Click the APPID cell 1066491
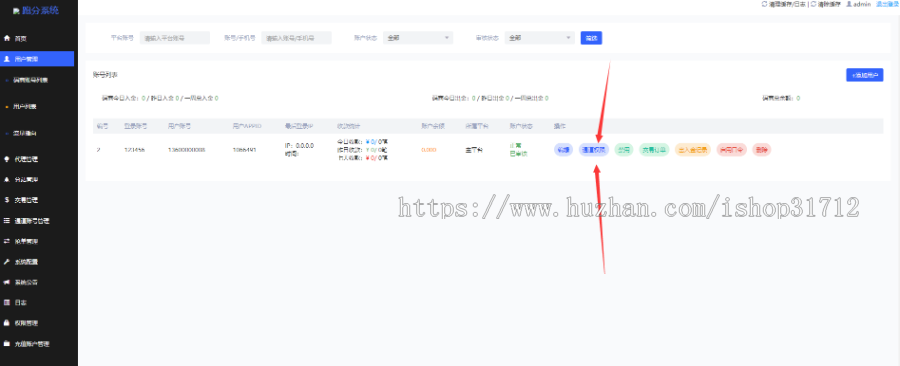This screenshot has height=366, width=900. [x=244, y=150]
